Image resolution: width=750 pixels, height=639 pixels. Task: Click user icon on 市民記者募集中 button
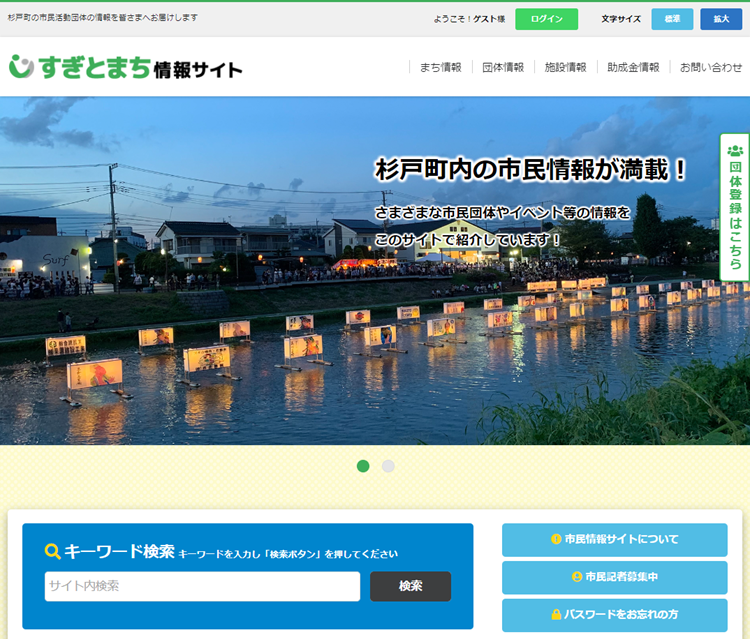pos(576,577)
